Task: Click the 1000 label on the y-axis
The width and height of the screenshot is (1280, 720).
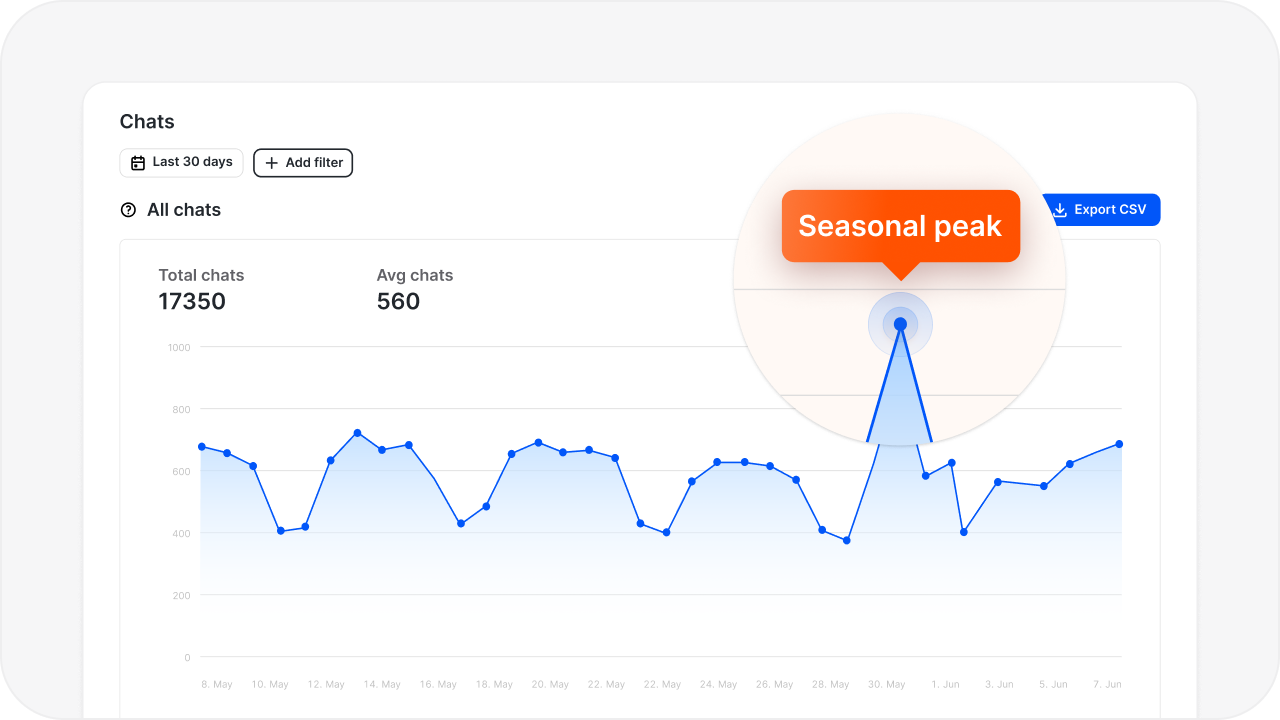Action: click(x=179, y=347)
